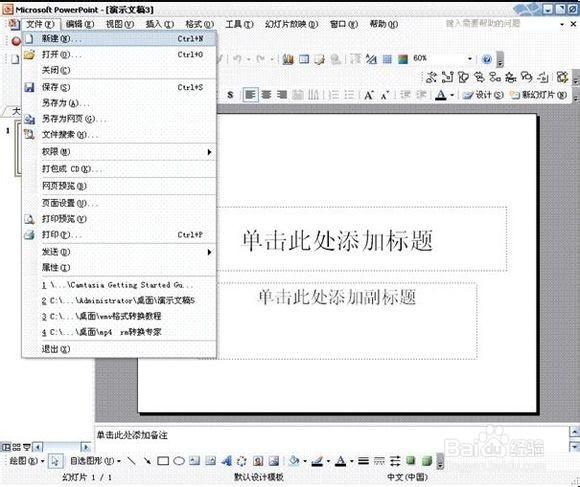Open recent file 桌面\wmv格式转换教程
The image size is (580, 487).
119,317
